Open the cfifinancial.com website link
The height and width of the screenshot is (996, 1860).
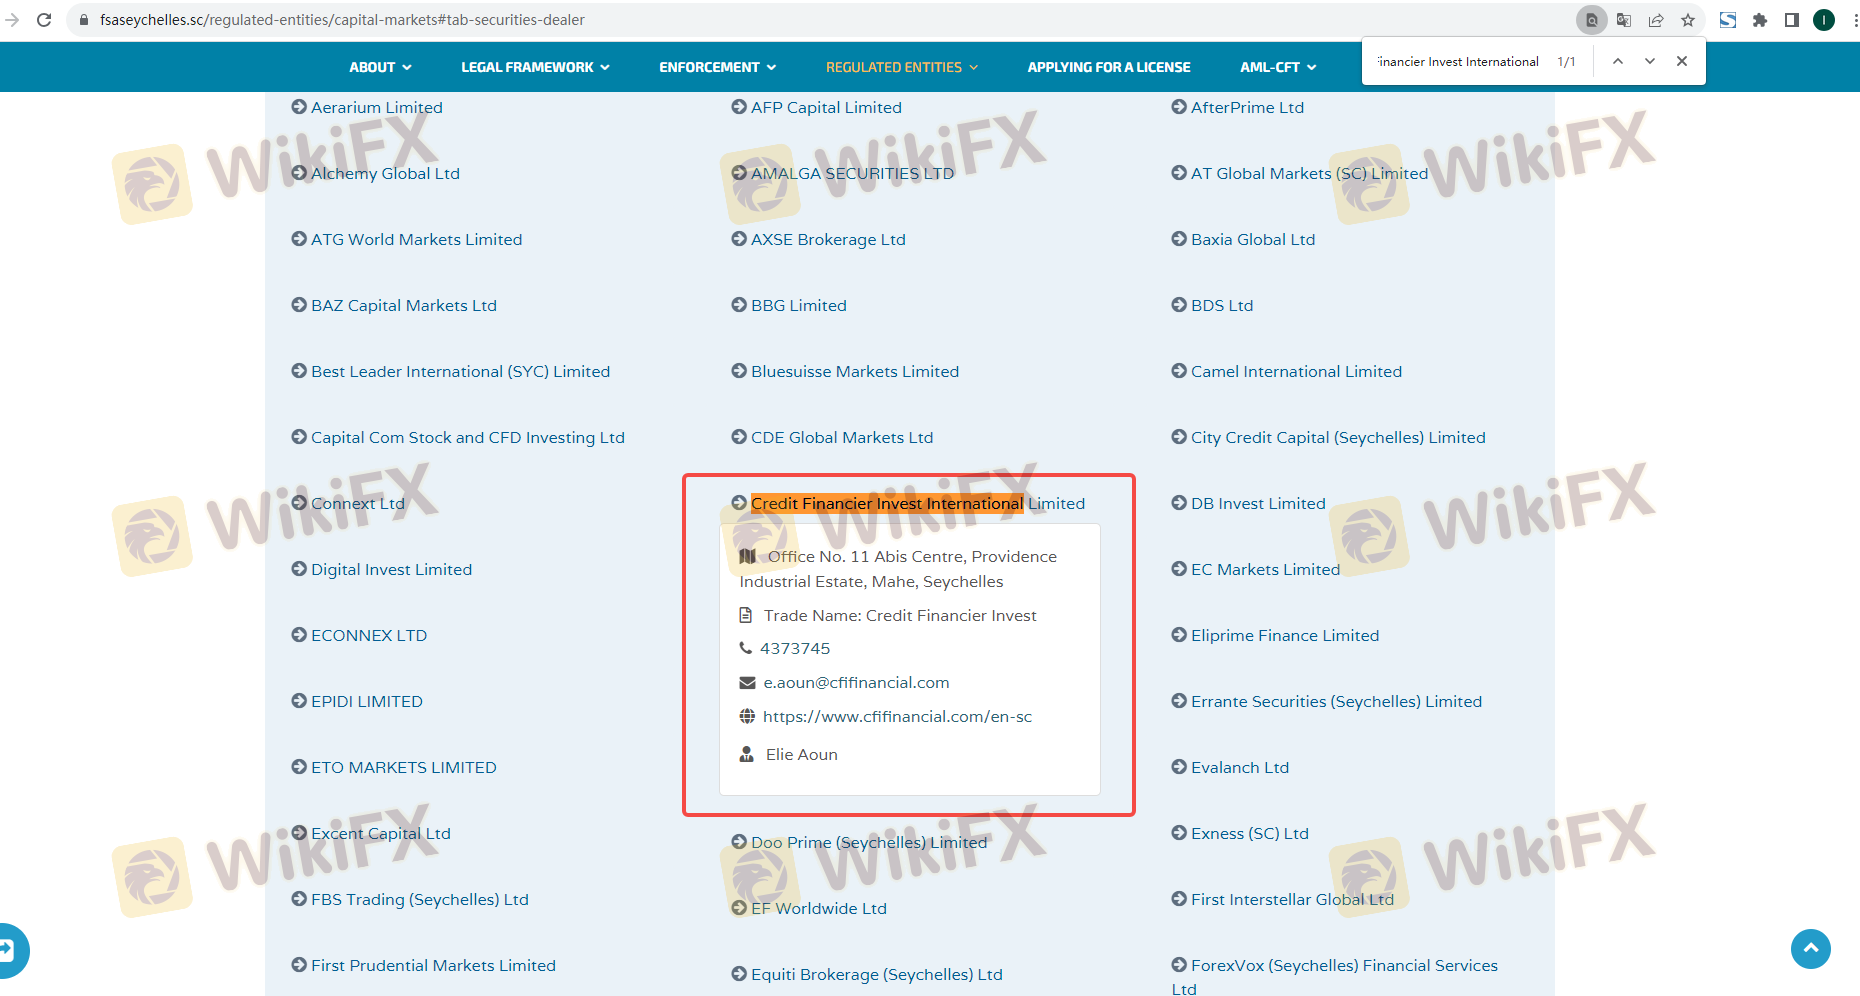[x=897, y=716]
